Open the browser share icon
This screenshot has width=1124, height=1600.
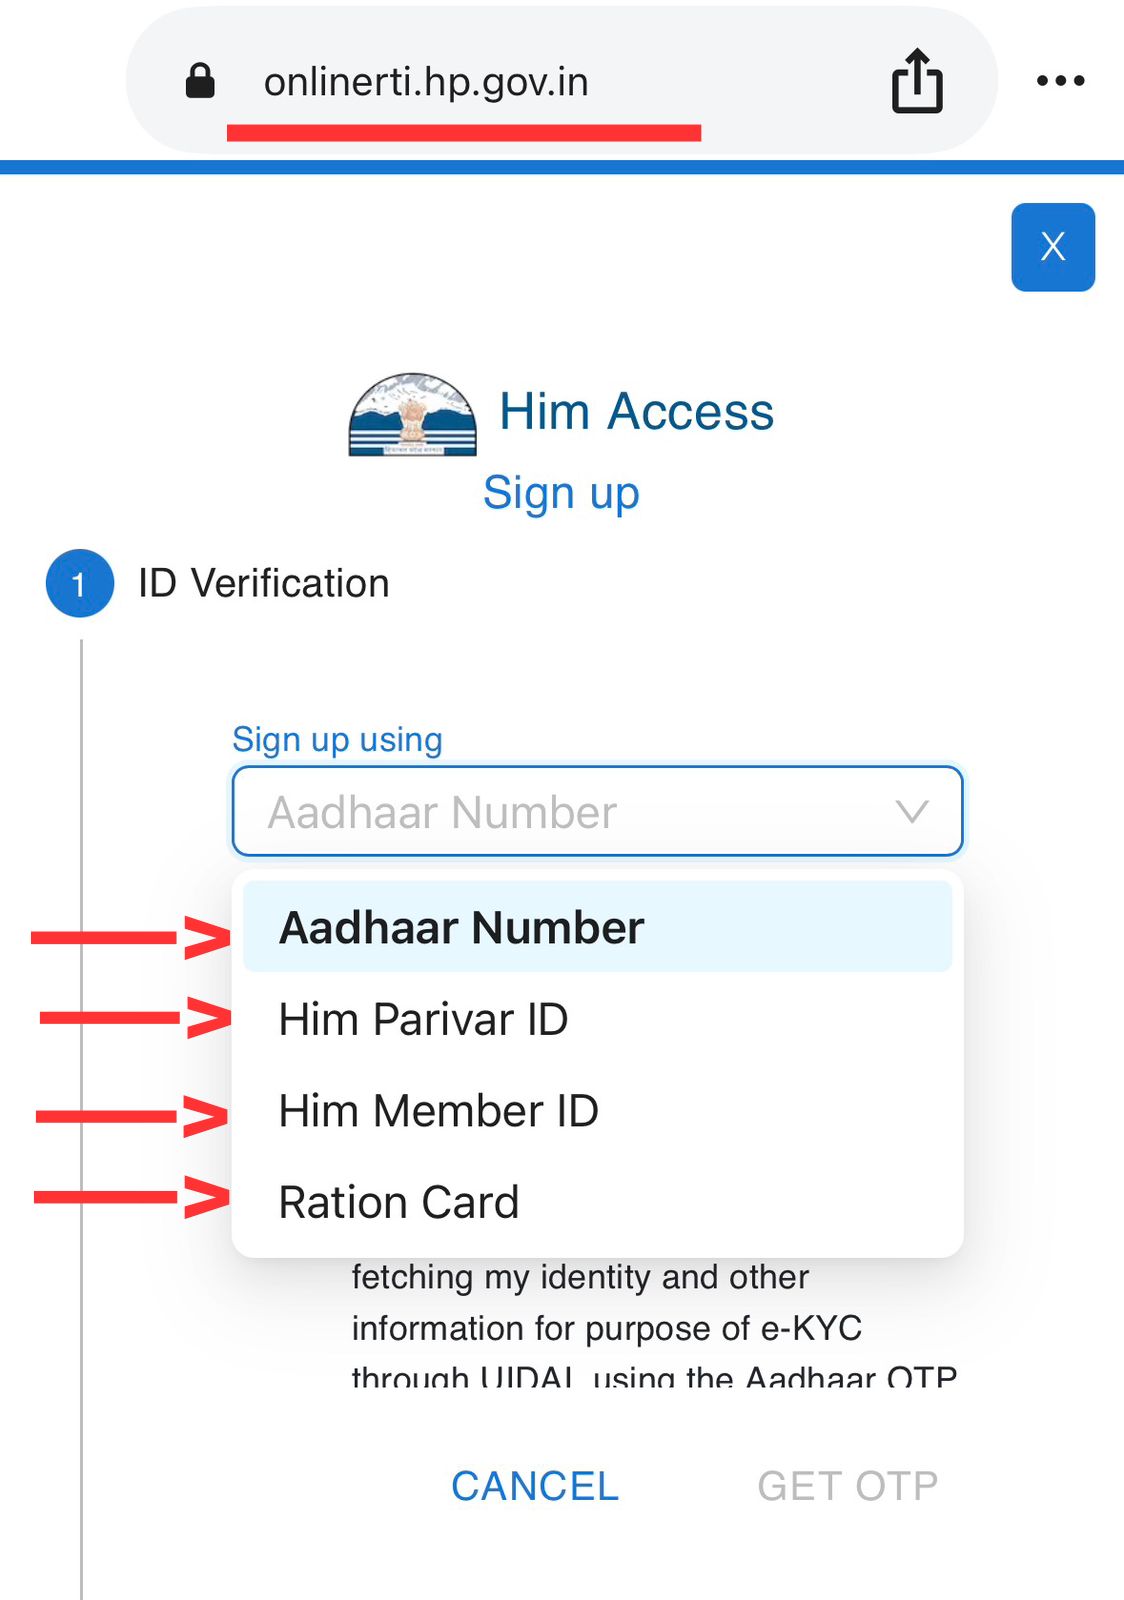pos(916,81)
